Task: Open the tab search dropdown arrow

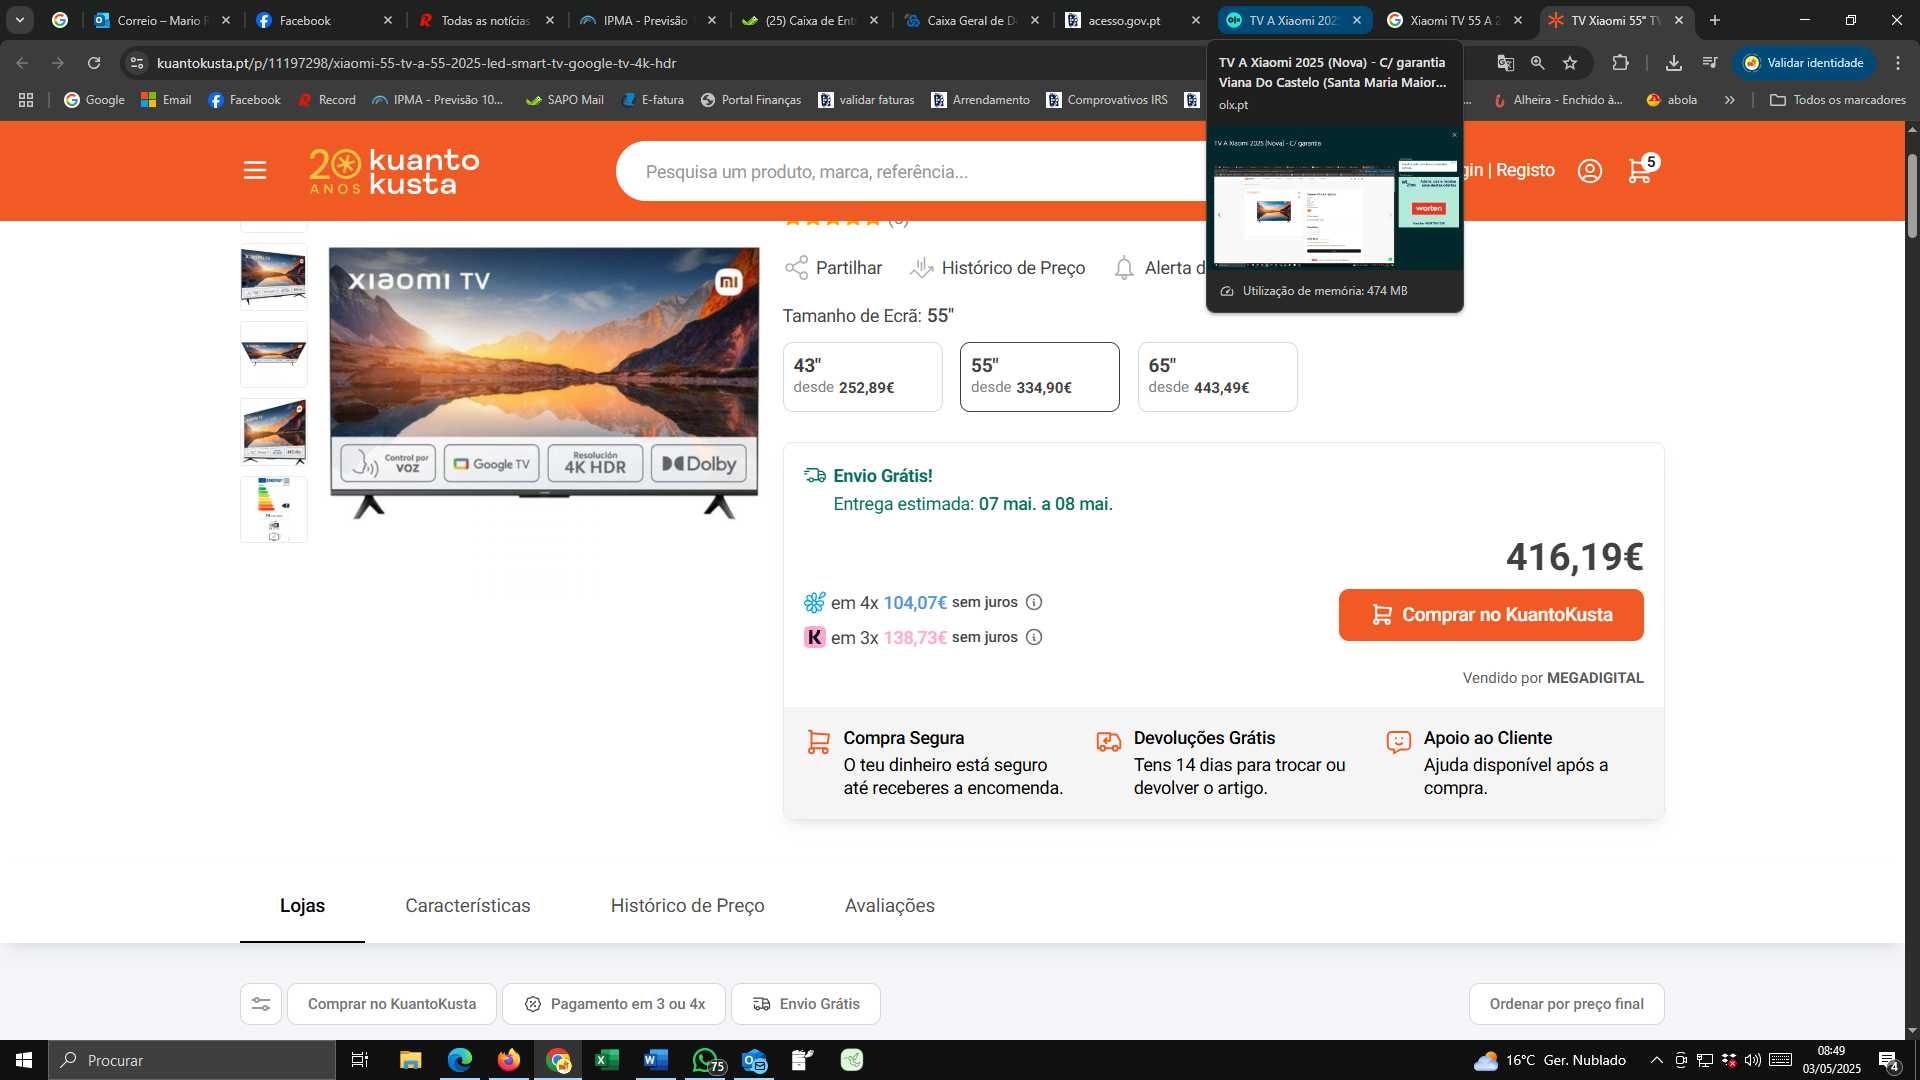Action: (x=20, y=20)
